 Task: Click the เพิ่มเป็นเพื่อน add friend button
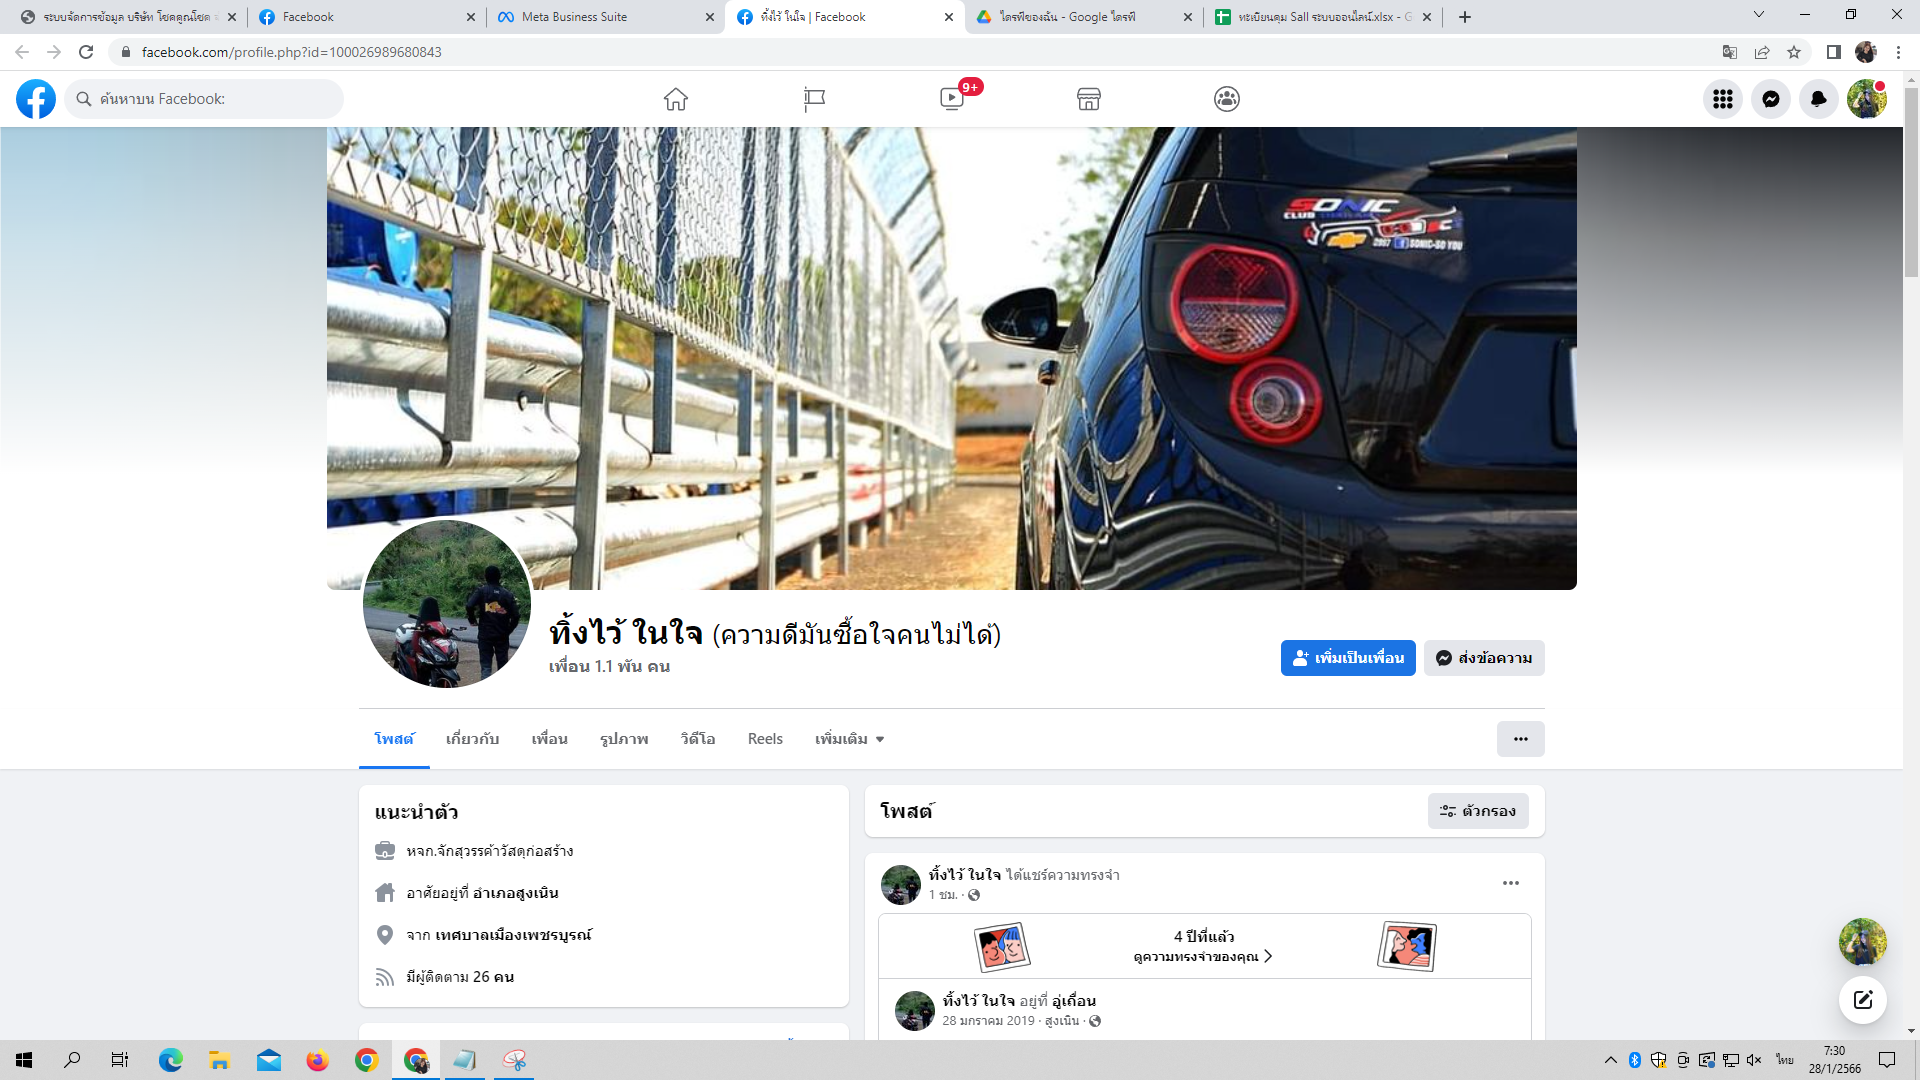(1347, 658)
